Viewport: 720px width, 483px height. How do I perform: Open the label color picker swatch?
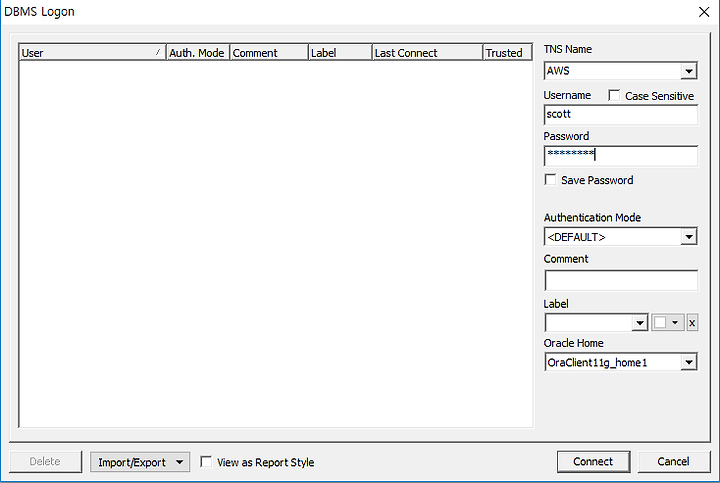[668, 323]
